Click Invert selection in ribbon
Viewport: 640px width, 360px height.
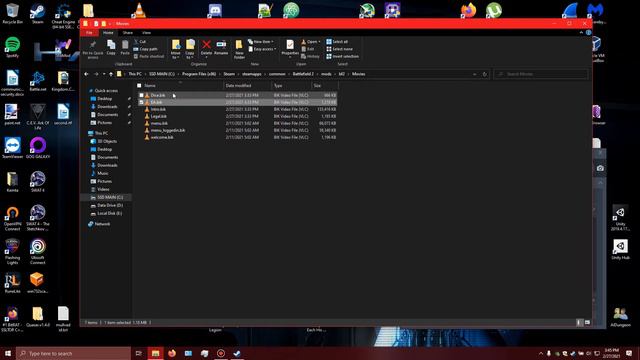tap(342, 56)
